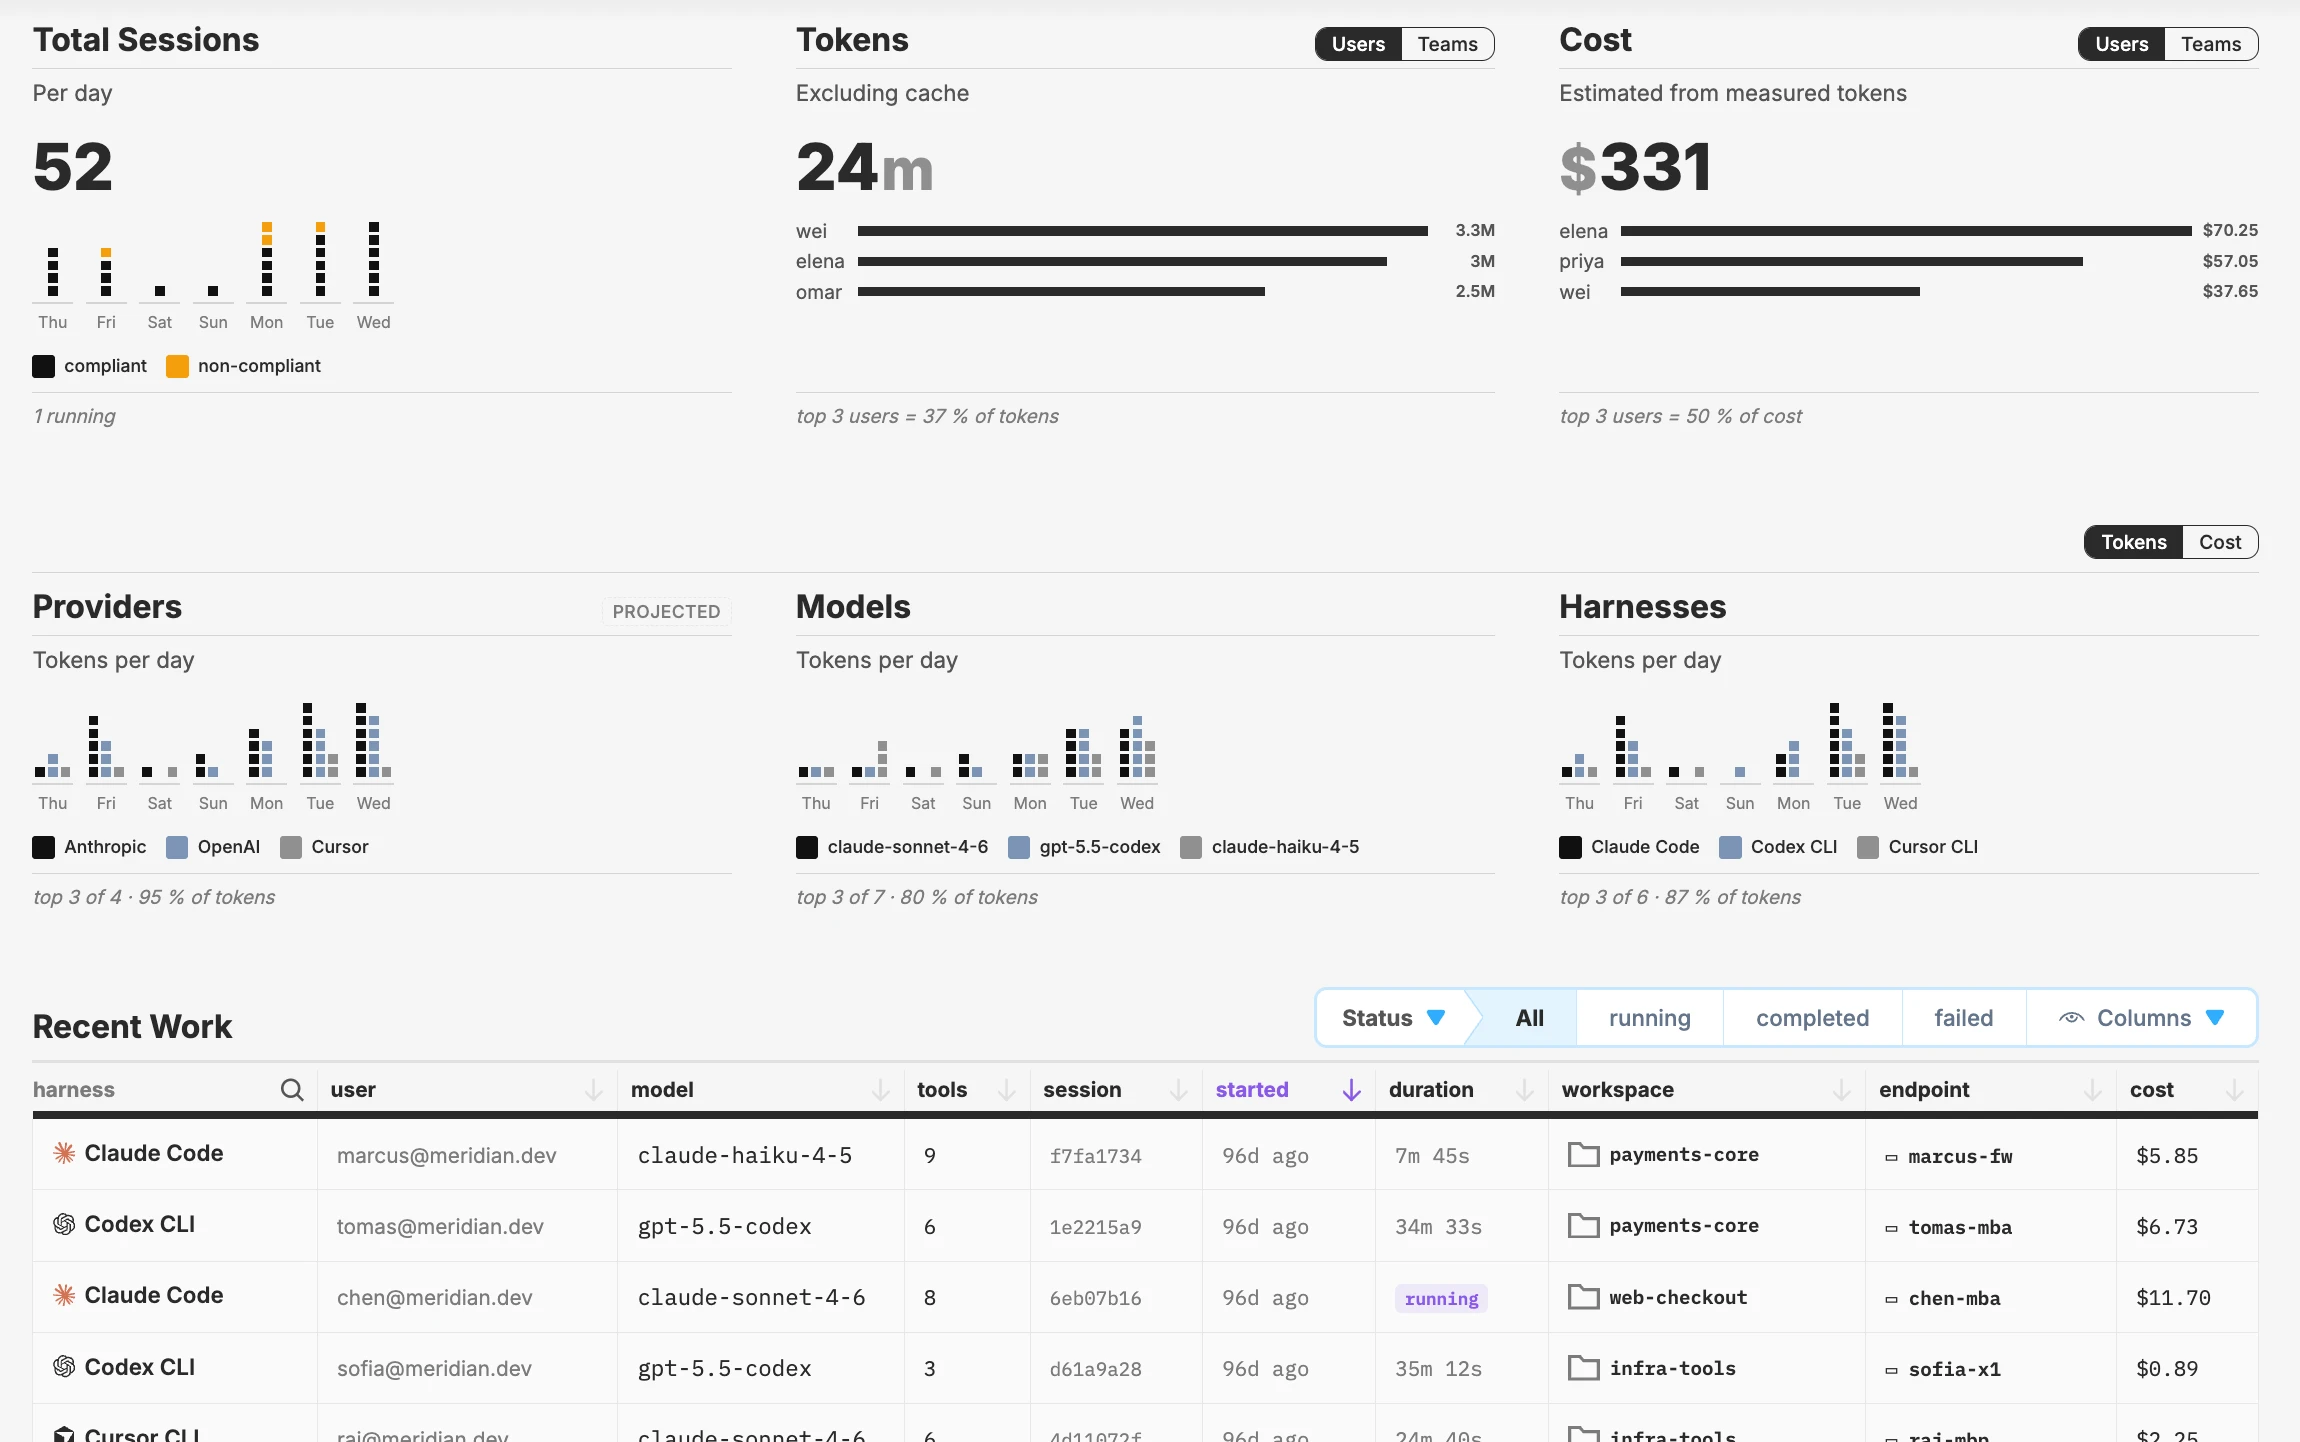Click folder icon in tomas payments-core row

point(1583,1226)
